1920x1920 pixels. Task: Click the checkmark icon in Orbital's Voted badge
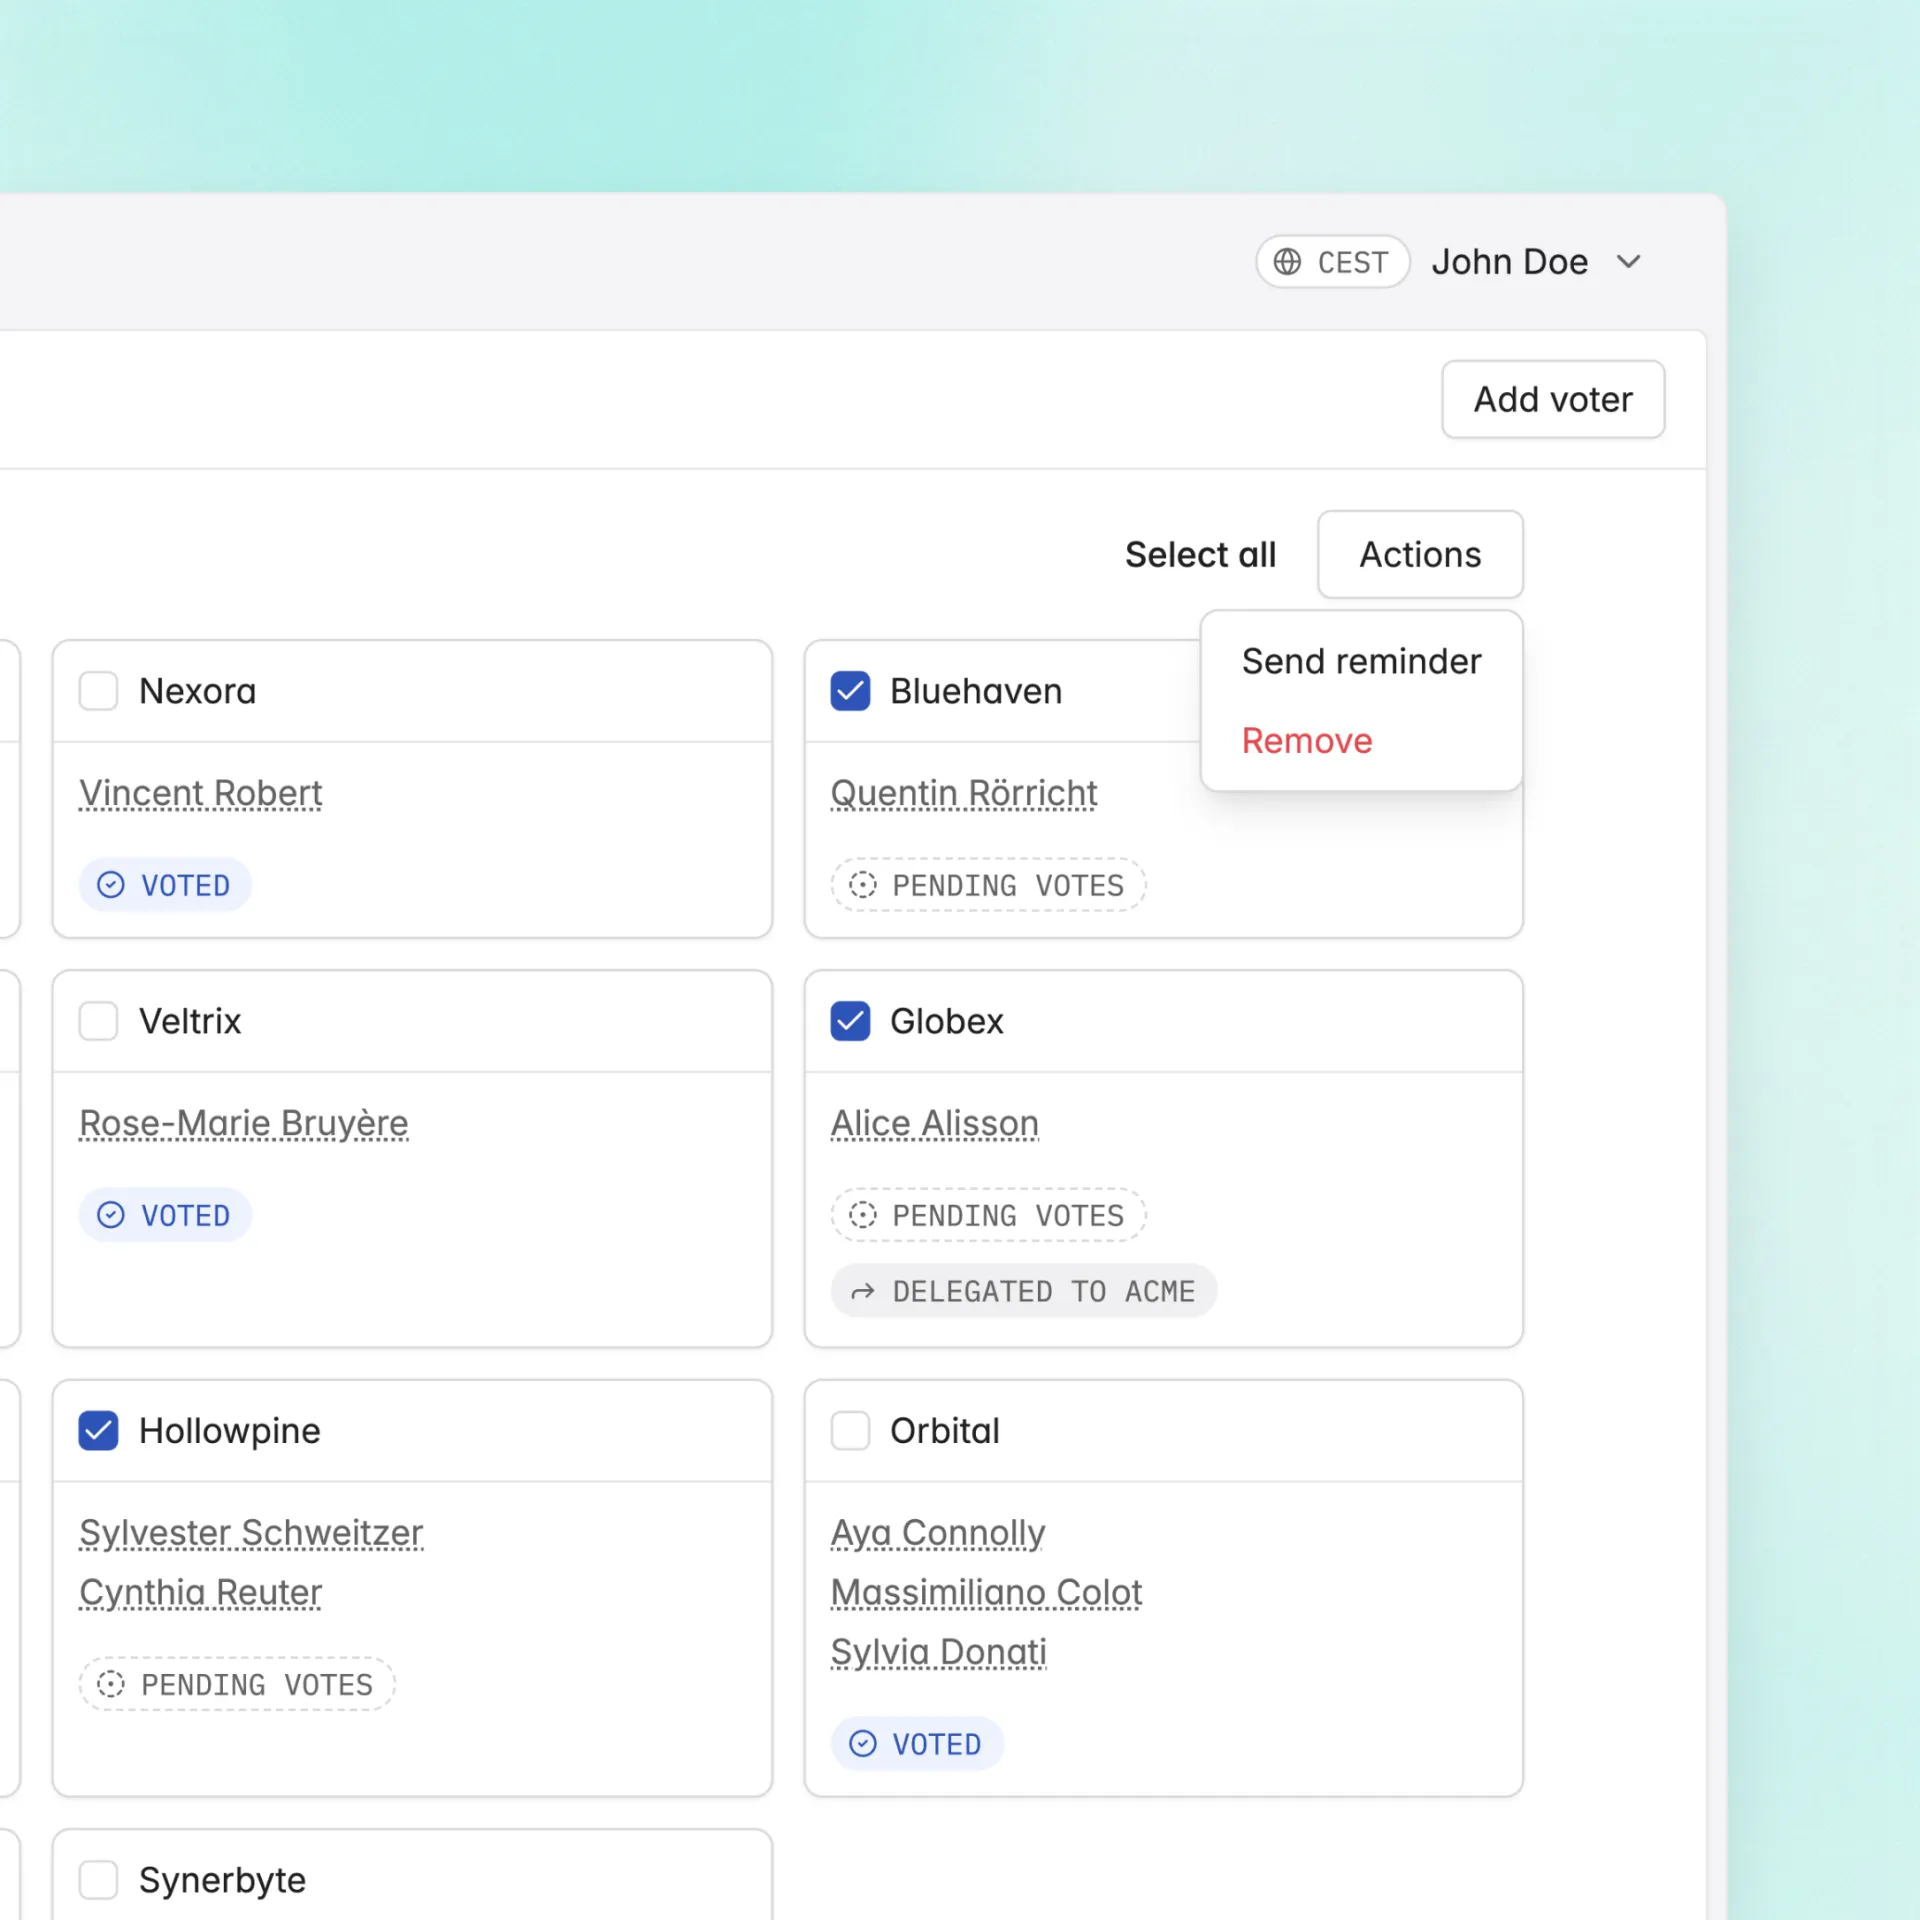(x=862, y=1744)
